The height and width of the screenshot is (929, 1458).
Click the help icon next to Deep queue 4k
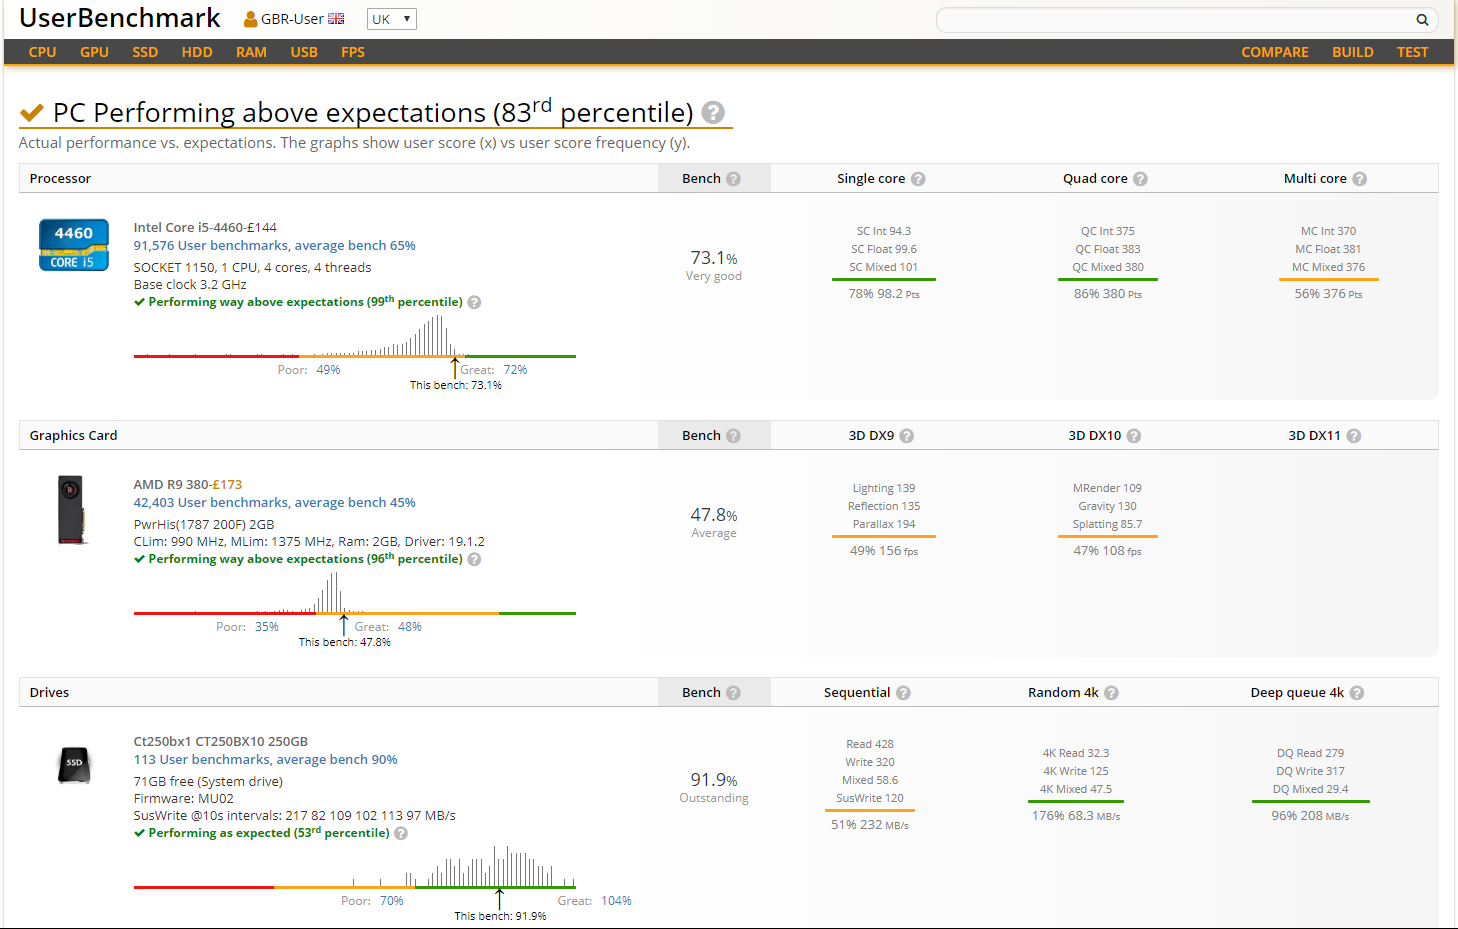[x=1357, y=693]
